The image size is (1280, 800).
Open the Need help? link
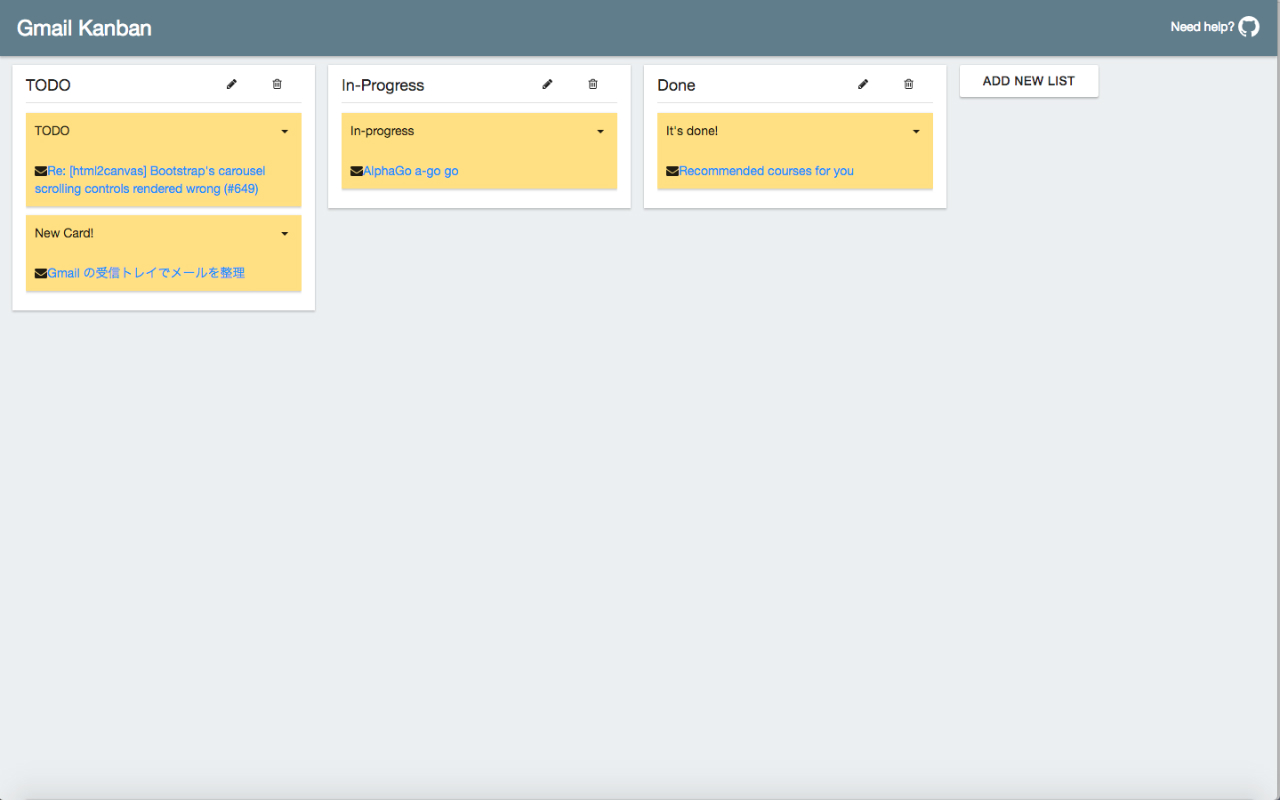coord(1202,27)
